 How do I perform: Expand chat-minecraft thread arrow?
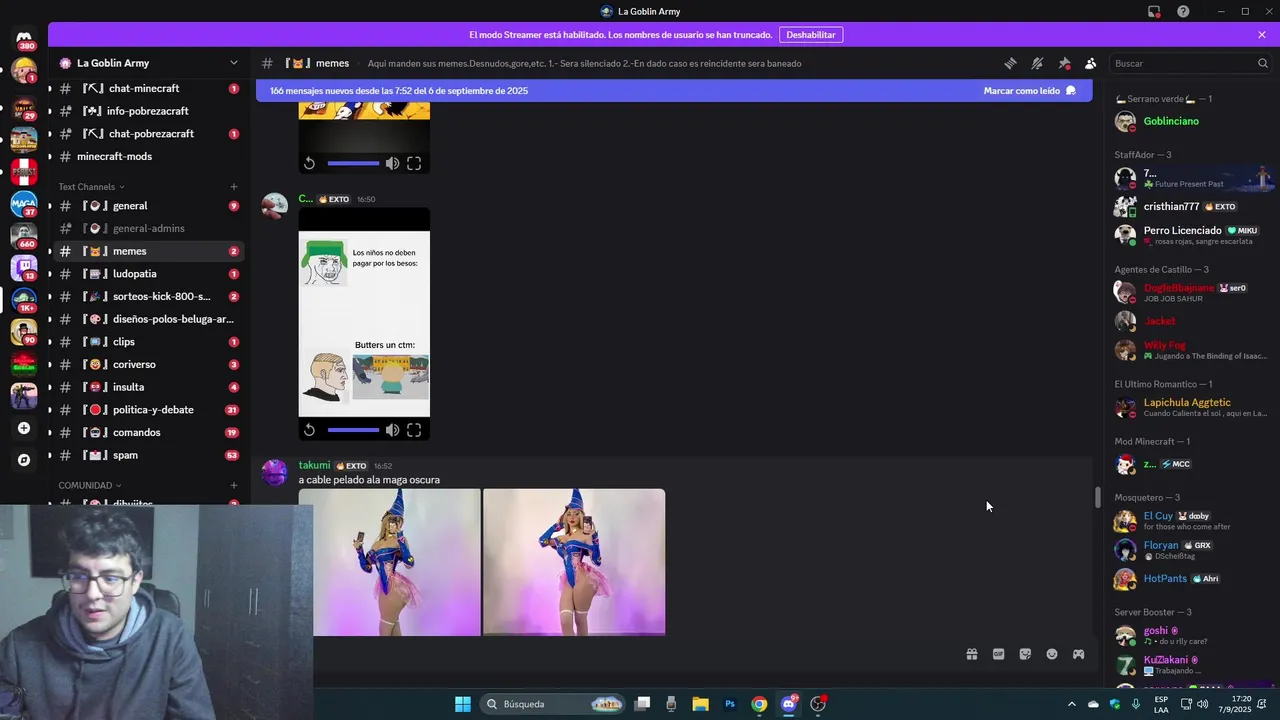point(50,88)
